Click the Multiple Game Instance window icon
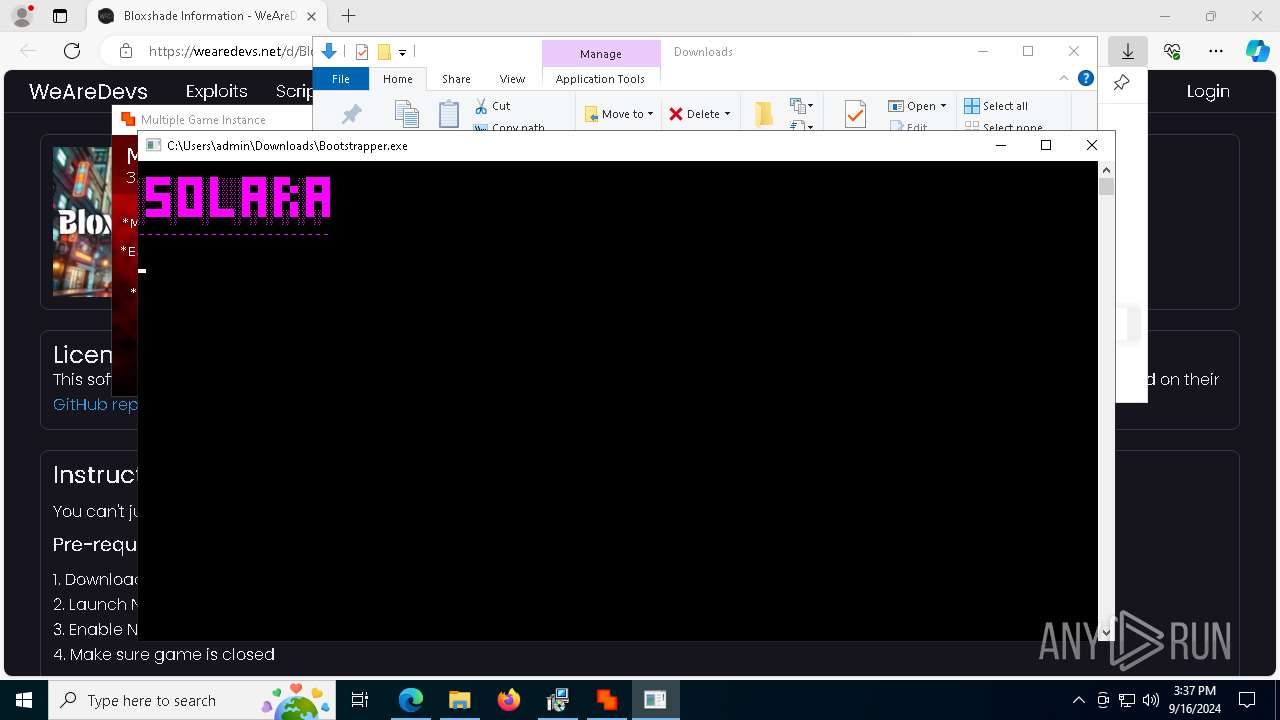This screenshot has width=1280, height=720. point(127,119)
